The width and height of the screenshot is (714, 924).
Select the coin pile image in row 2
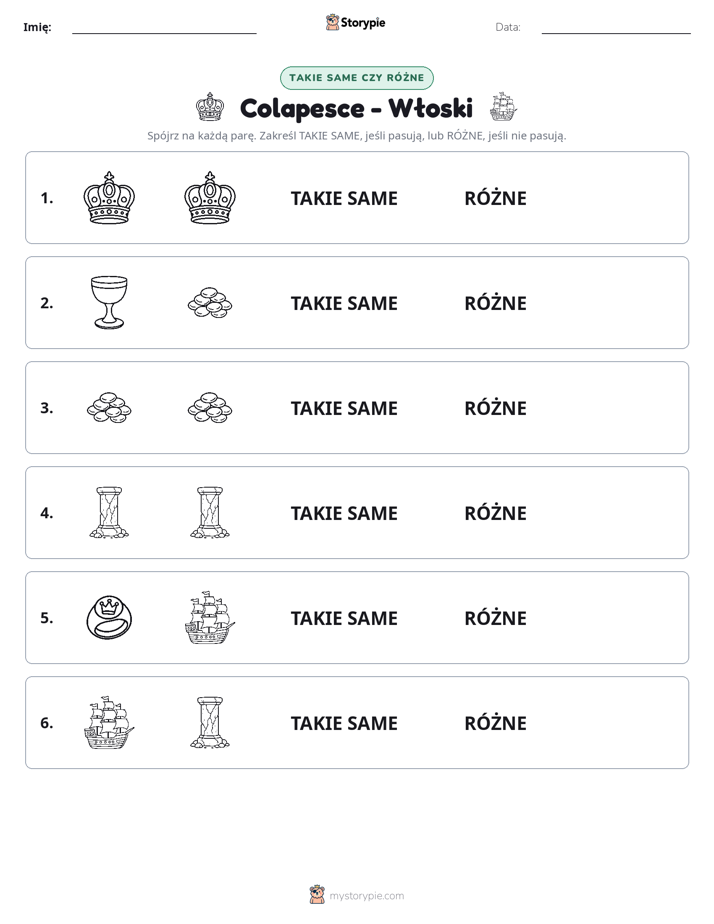210,303
